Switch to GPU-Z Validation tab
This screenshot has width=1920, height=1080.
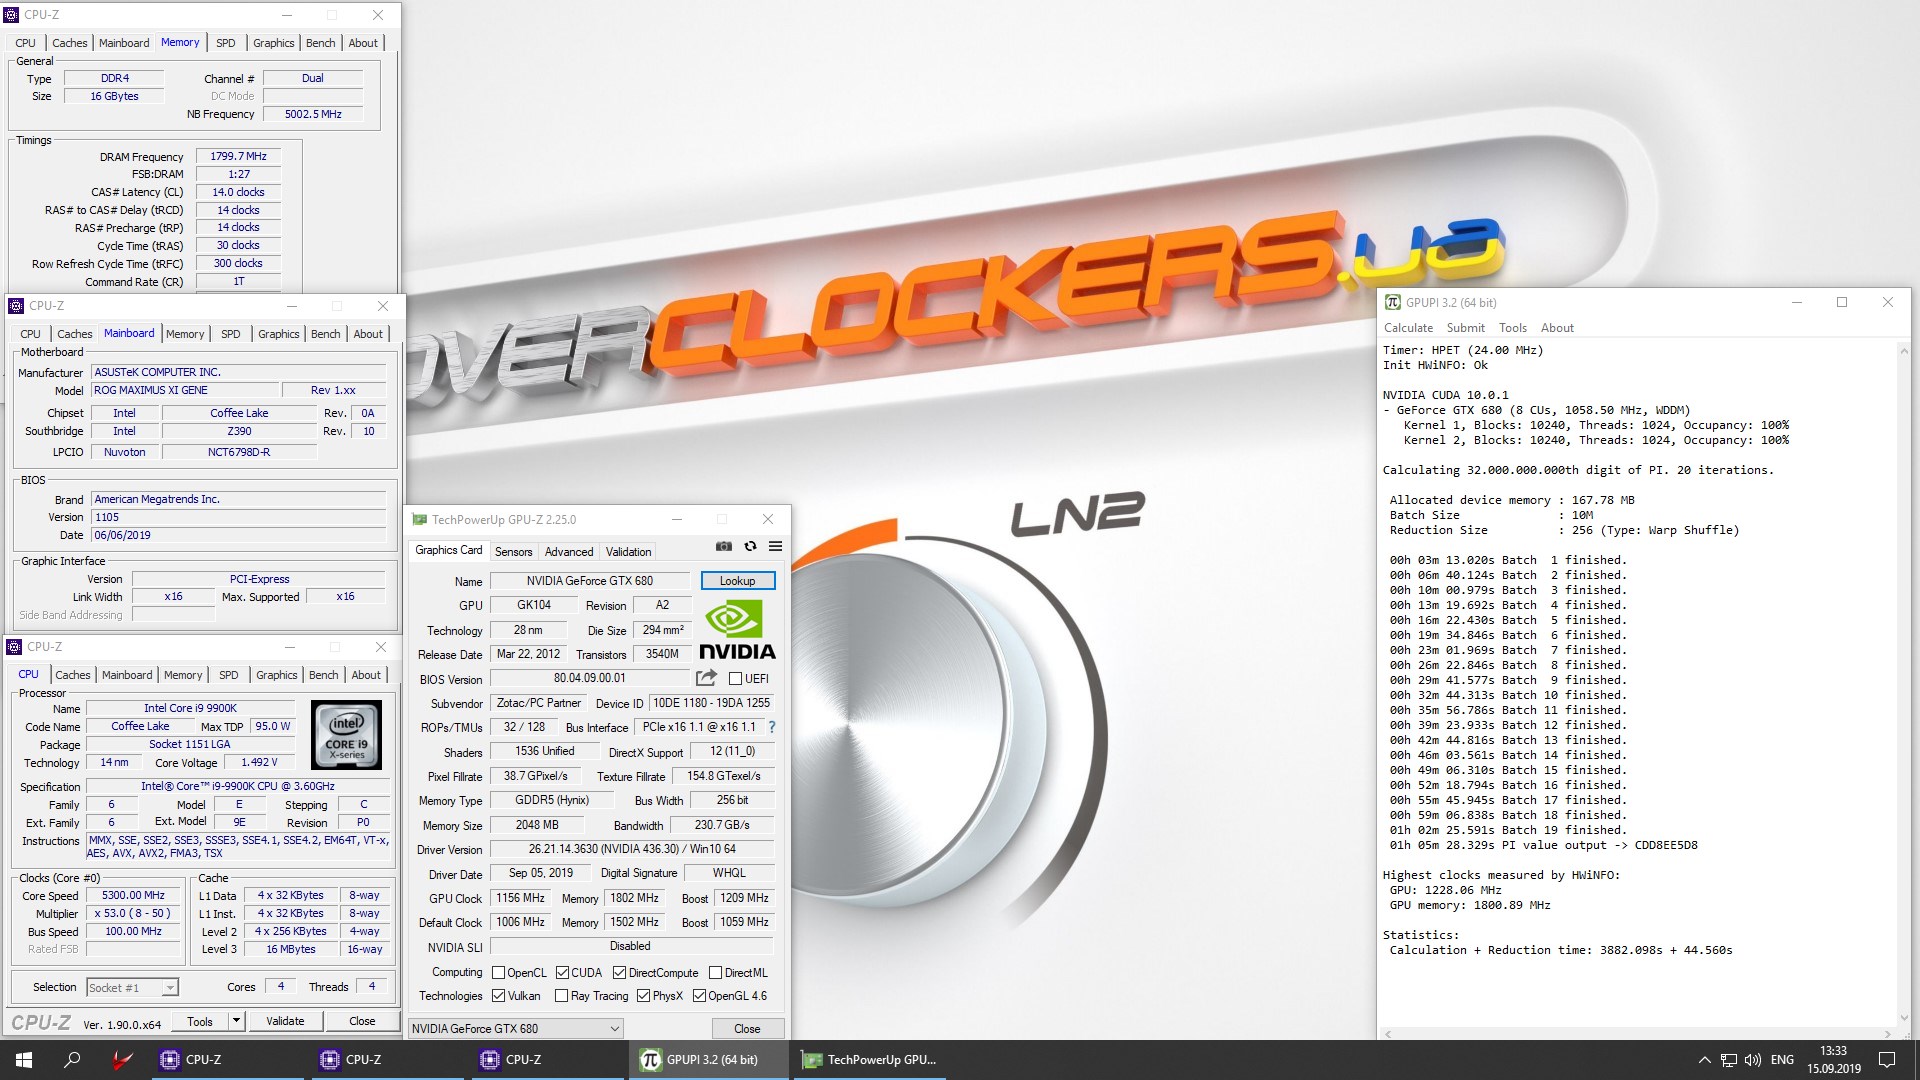pos(628,552)
